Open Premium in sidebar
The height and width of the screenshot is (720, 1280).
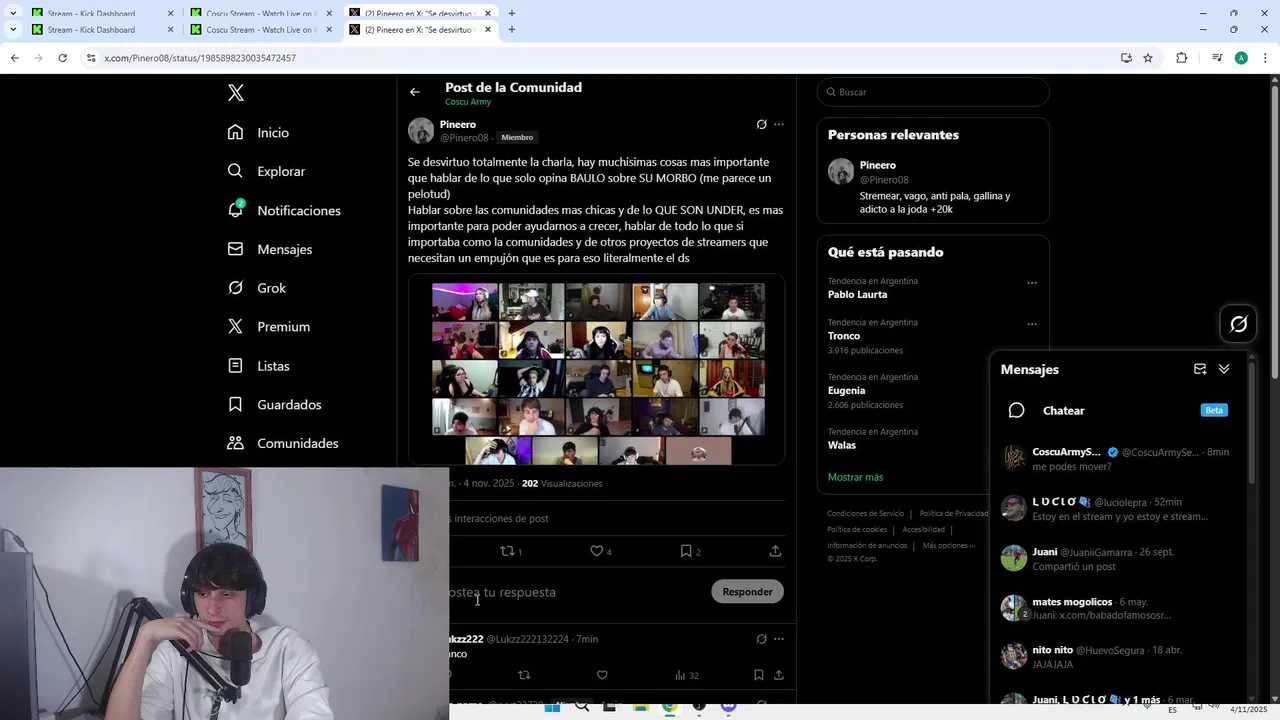[x=269, y=327]
